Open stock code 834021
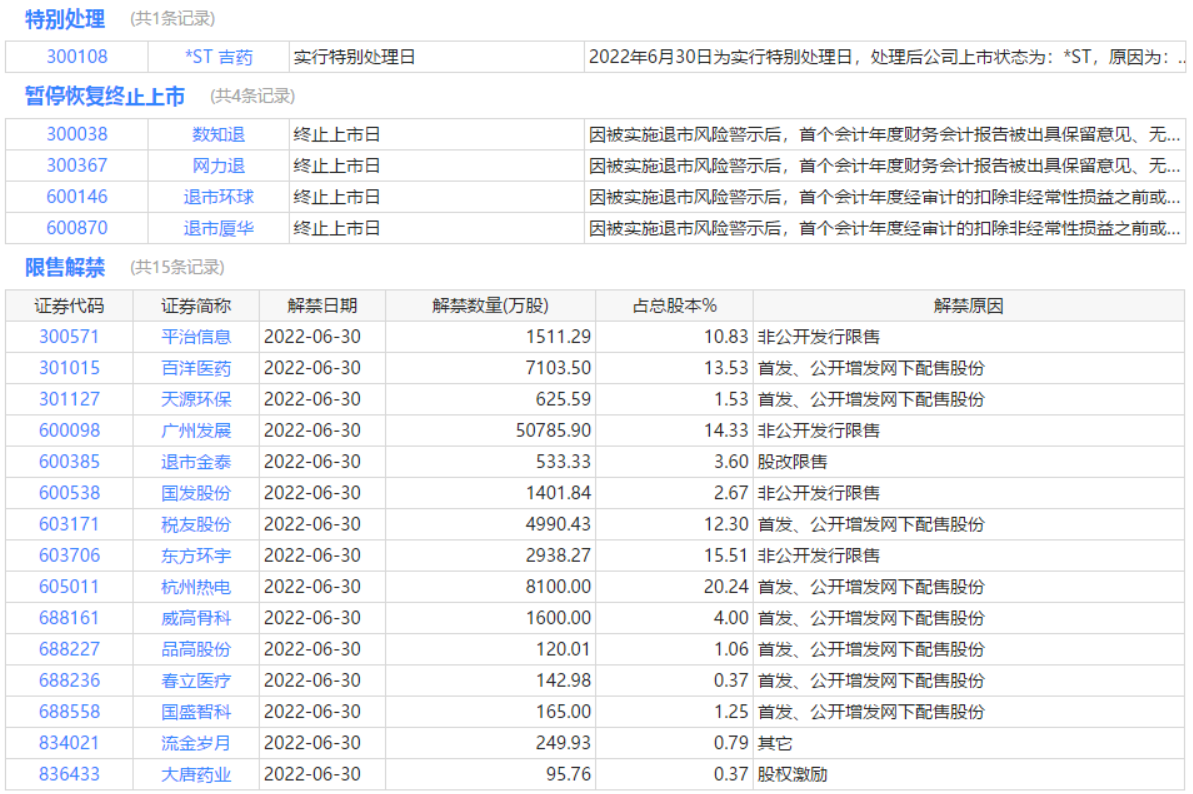Image resolution: width=1193 pixels, height=794 pixels. pyautogui.click(x=69, y=742)
